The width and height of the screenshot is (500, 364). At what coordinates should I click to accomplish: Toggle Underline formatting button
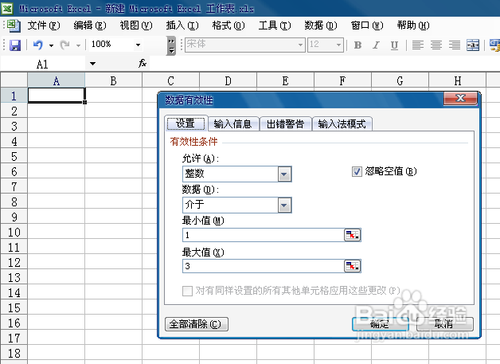(394, 45)
